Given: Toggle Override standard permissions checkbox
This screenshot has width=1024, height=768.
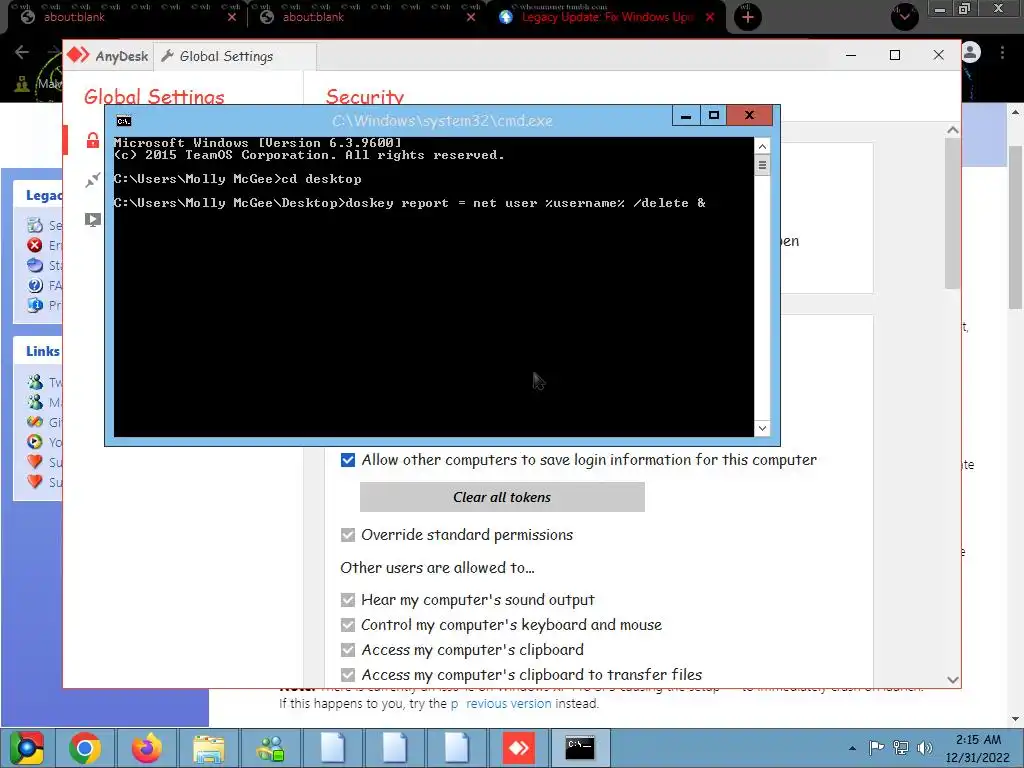Looking at the screenshot, I should click(348, 535).
